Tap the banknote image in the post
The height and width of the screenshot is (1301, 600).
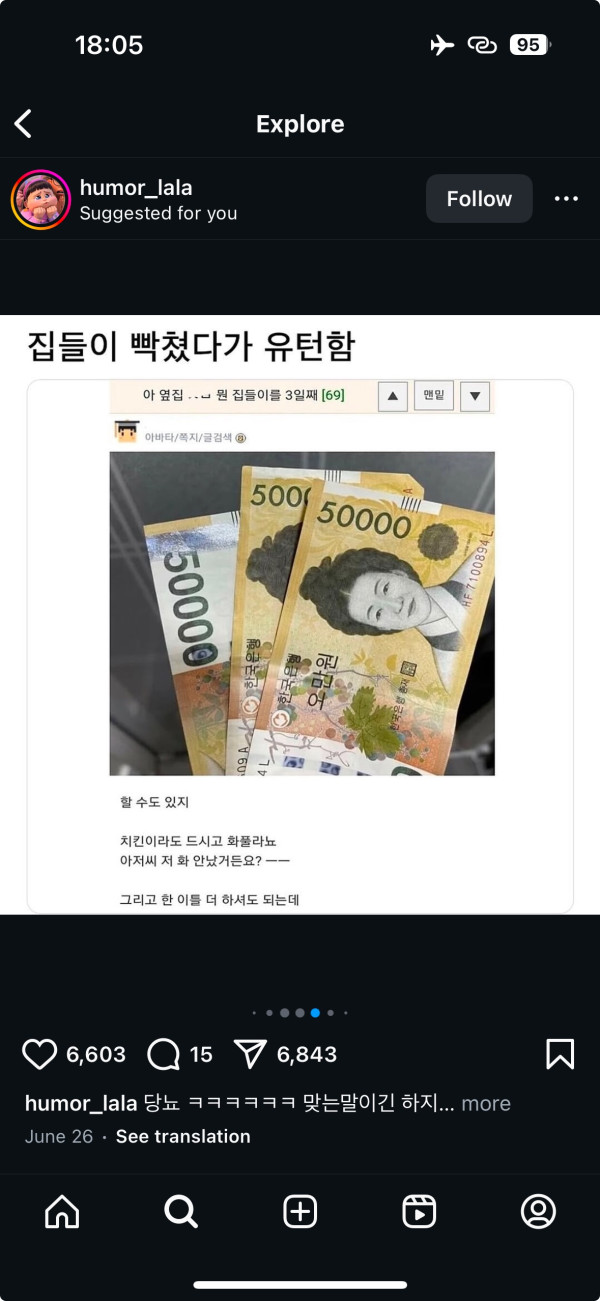coord(302,613)
